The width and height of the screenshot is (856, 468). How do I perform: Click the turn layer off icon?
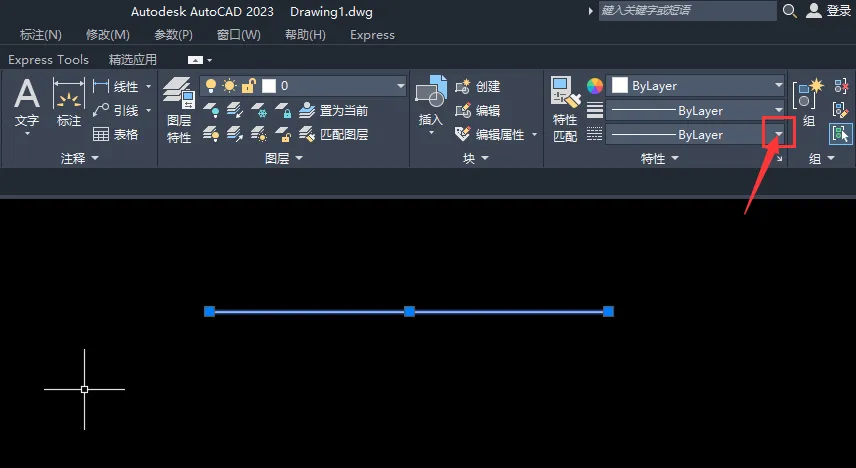click(x=211, y=110)
